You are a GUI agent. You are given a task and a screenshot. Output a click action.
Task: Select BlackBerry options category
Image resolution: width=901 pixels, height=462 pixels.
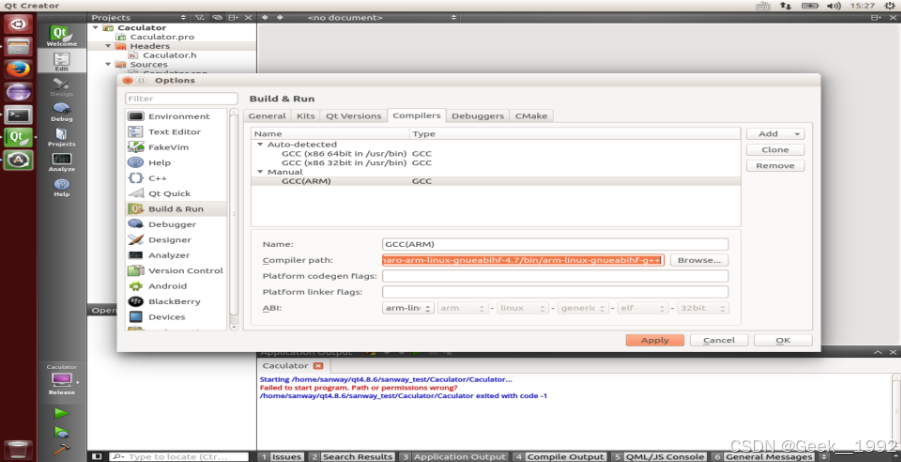tap(177, 302)
